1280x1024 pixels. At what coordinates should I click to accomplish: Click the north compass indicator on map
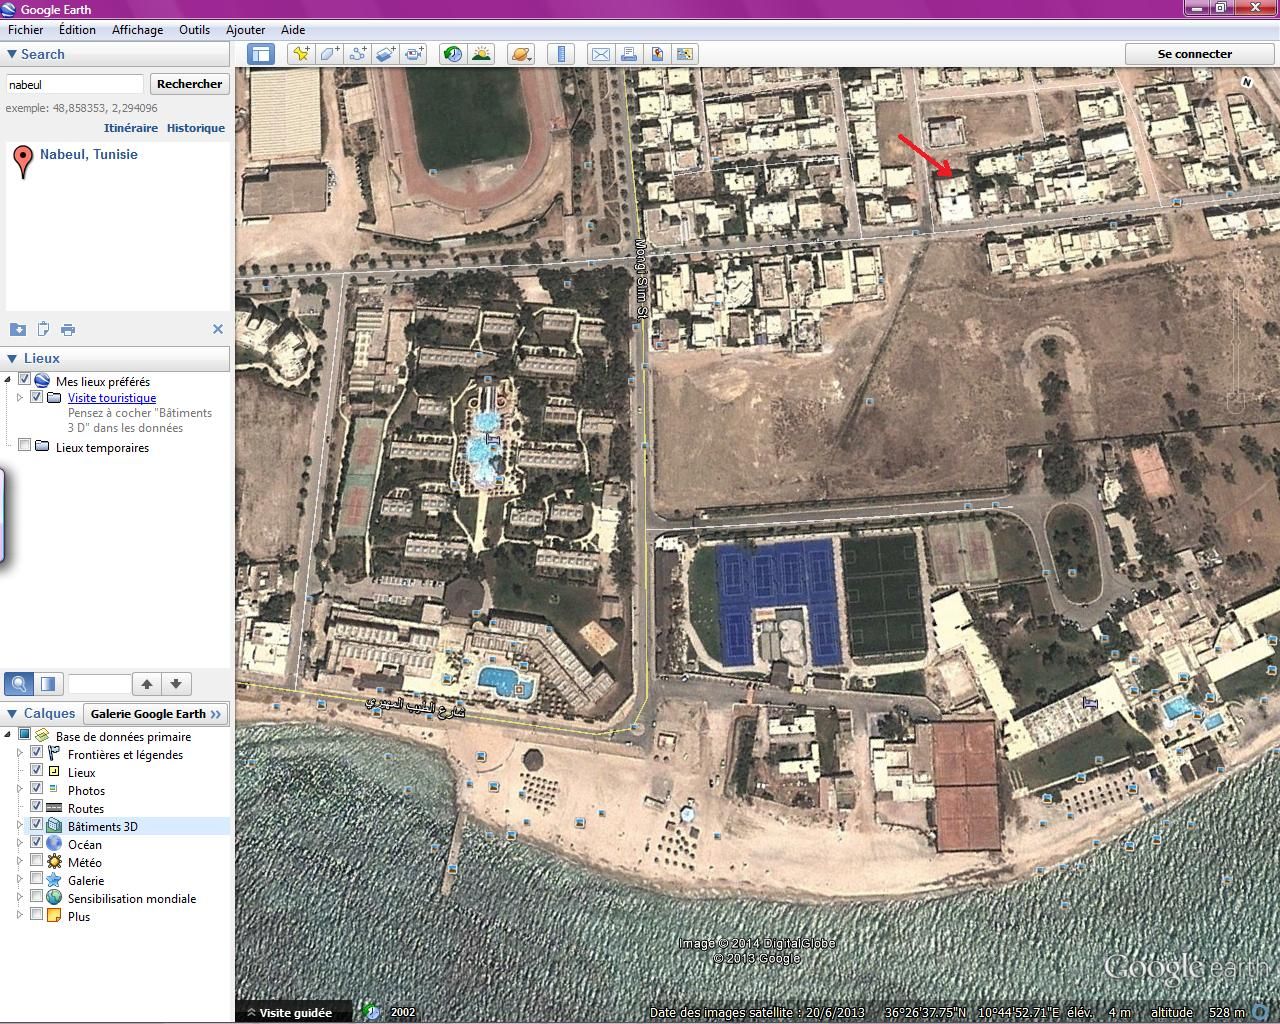[1247, 82]
